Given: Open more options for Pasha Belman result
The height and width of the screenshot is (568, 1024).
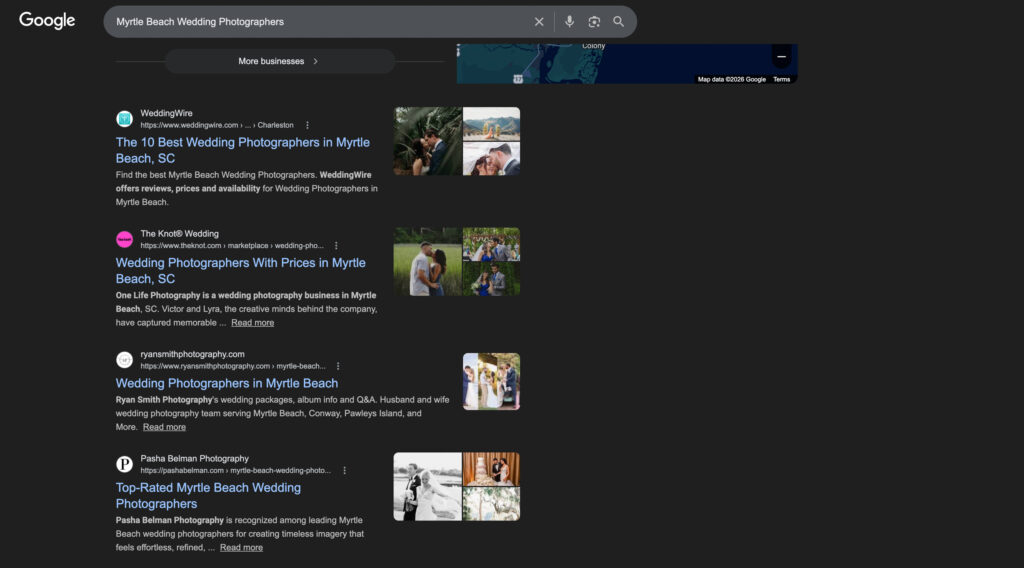Looking at the screenshot, I should pos(345,471).
